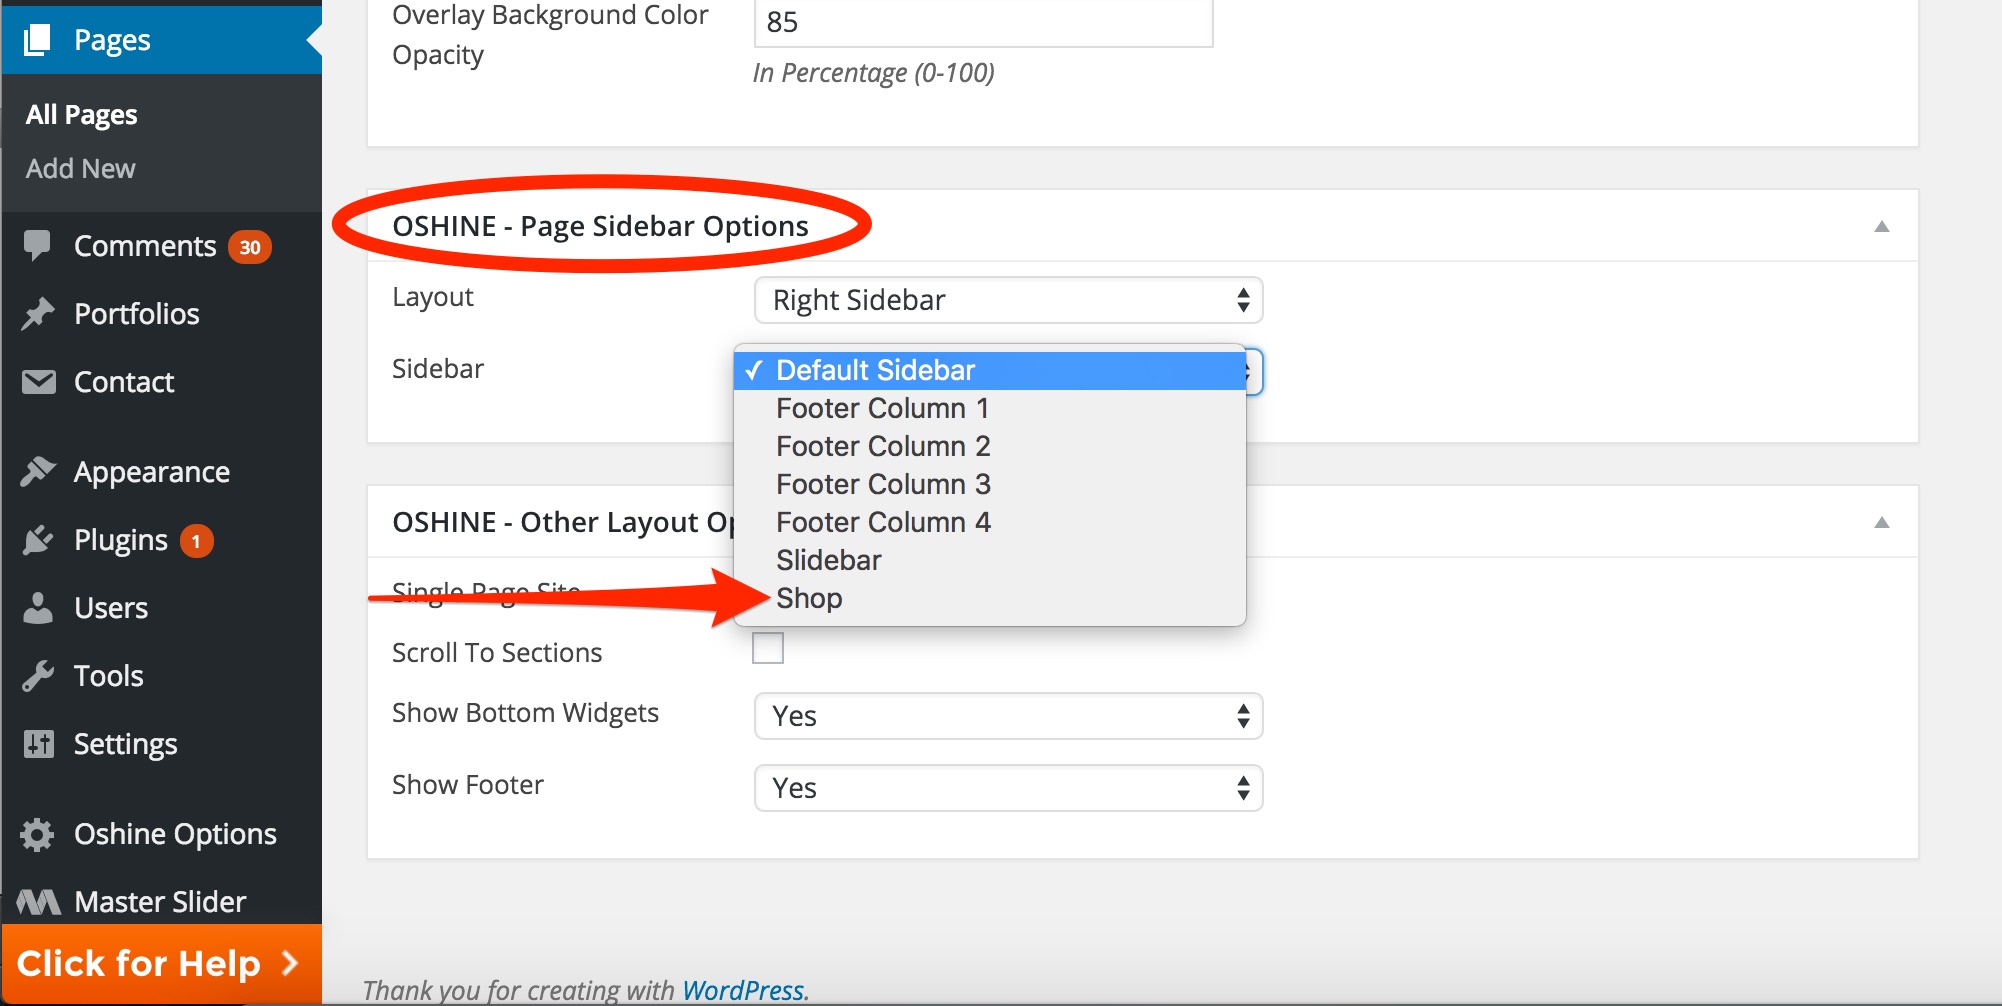Click the OSHINE - Page Sidebar Options heading
Image resolution: width=2002 pixels, height=1006 pixels.
tap(600, 226)
